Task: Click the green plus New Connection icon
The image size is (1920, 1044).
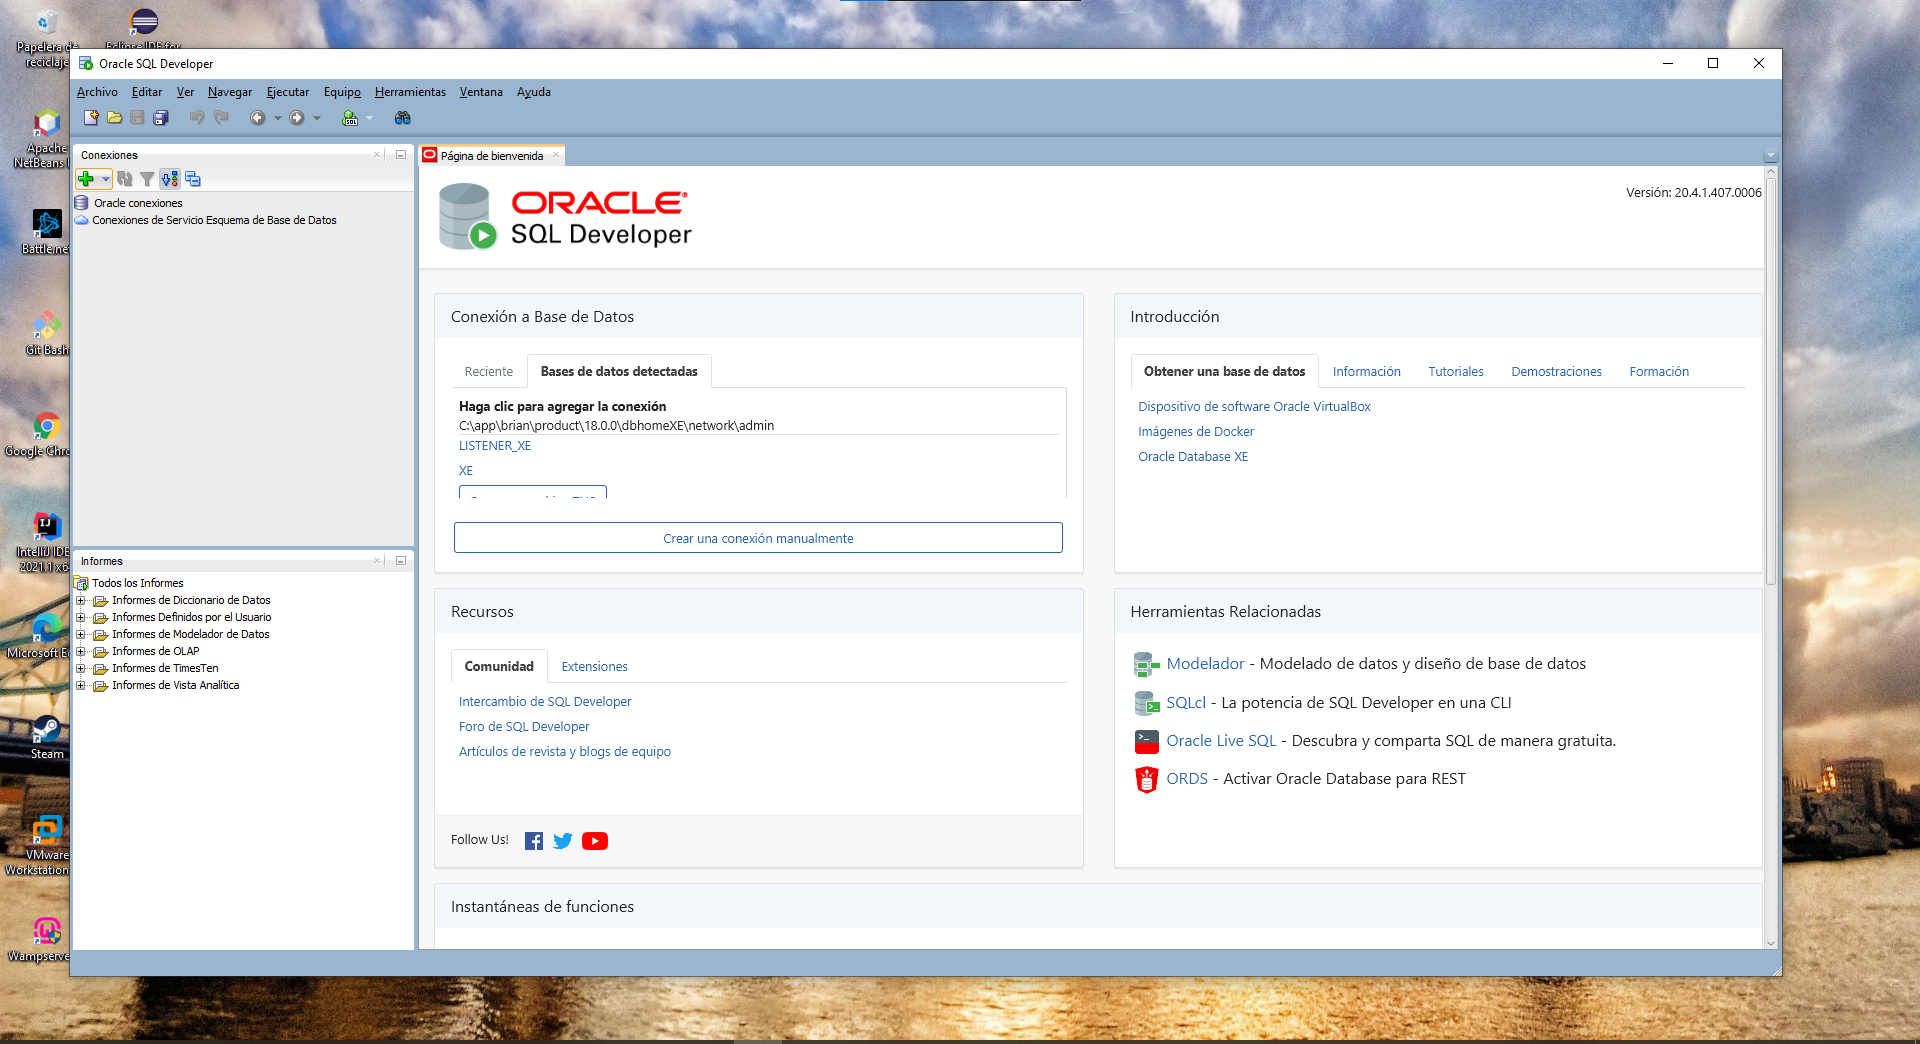Action: point(86,179)
